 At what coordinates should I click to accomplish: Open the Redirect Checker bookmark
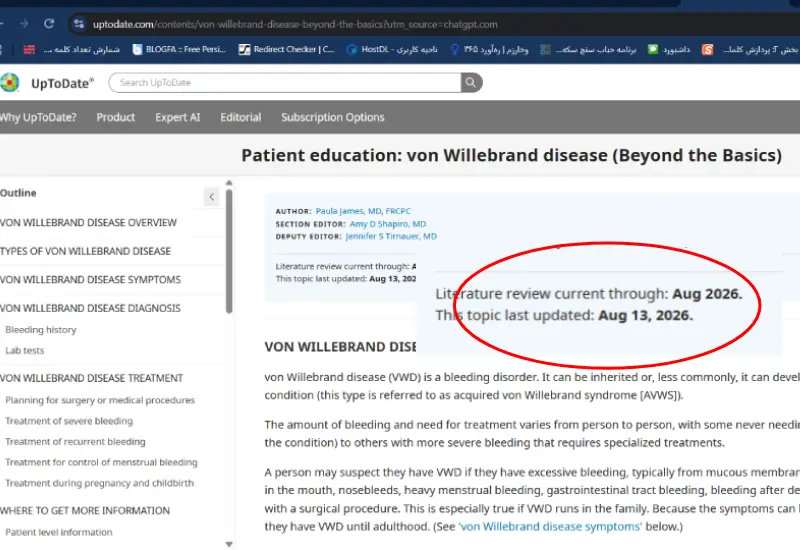pyautogui.click(x=286, y=49)
